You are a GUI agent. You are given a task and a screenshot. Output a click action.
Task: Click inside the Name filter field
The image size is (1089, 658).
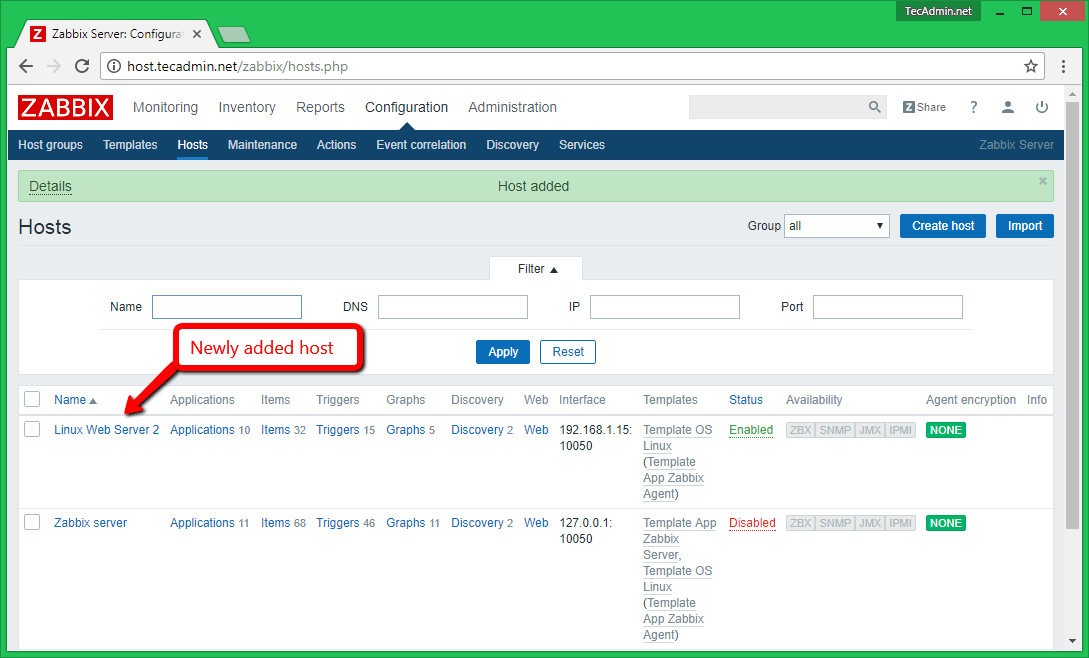pyautogui.click(x=227, y=306)
